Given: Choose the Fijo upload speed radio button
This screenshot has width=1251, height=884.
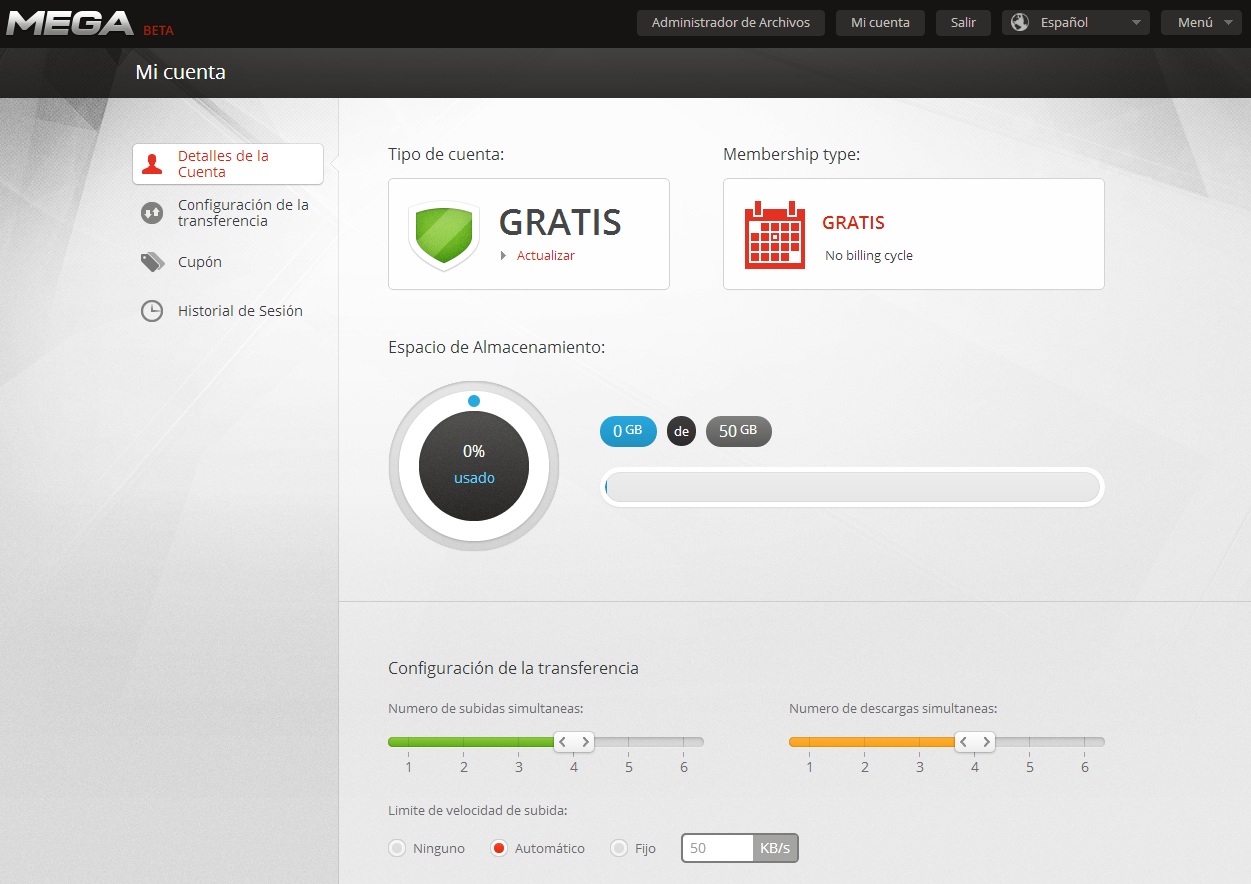Looking at the screenshot, I should click(x=619, y=848).
